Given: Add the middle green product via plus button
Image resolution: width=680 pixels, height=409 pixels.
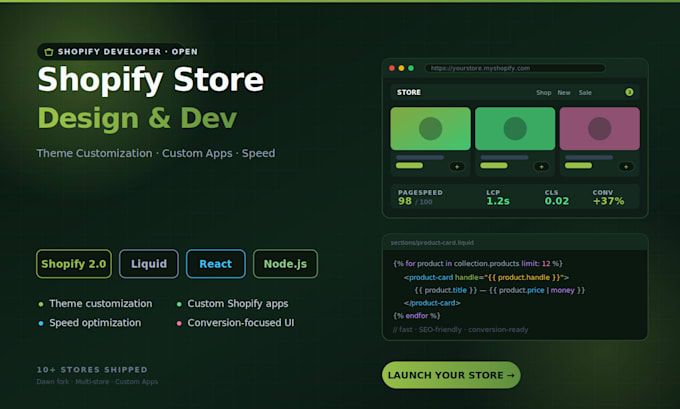Looking at the screenshot, I should [x=541, y=167].
